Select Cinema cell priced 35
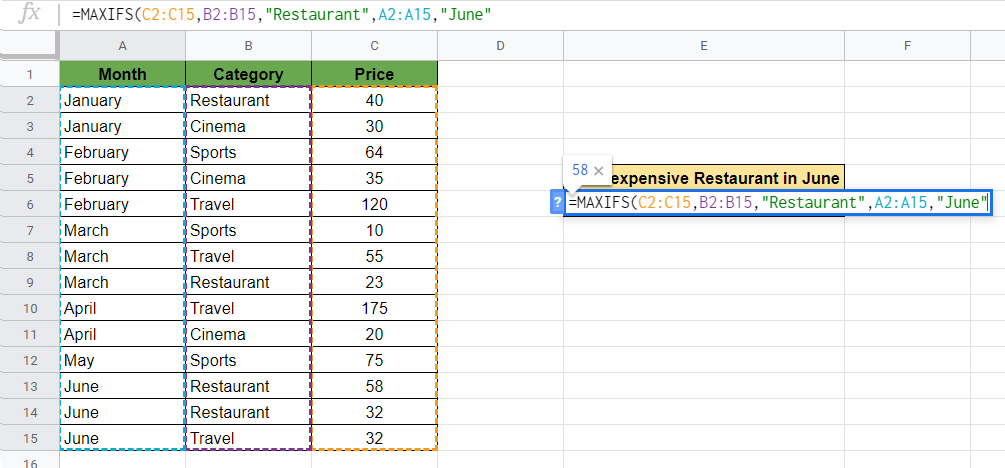The height and width of the screenshot is (468, 1005). coord(248,178)
